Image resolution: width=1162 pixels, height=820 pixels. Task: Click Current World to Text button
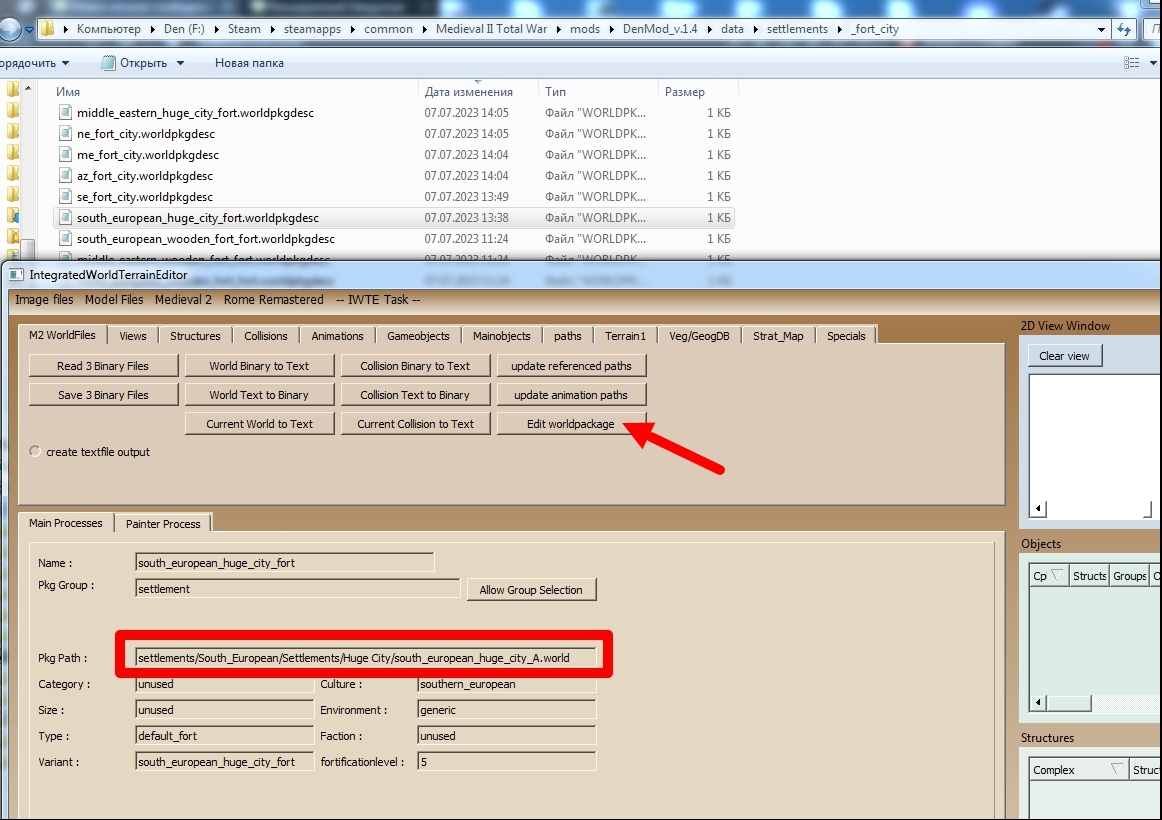coord(259,424)
